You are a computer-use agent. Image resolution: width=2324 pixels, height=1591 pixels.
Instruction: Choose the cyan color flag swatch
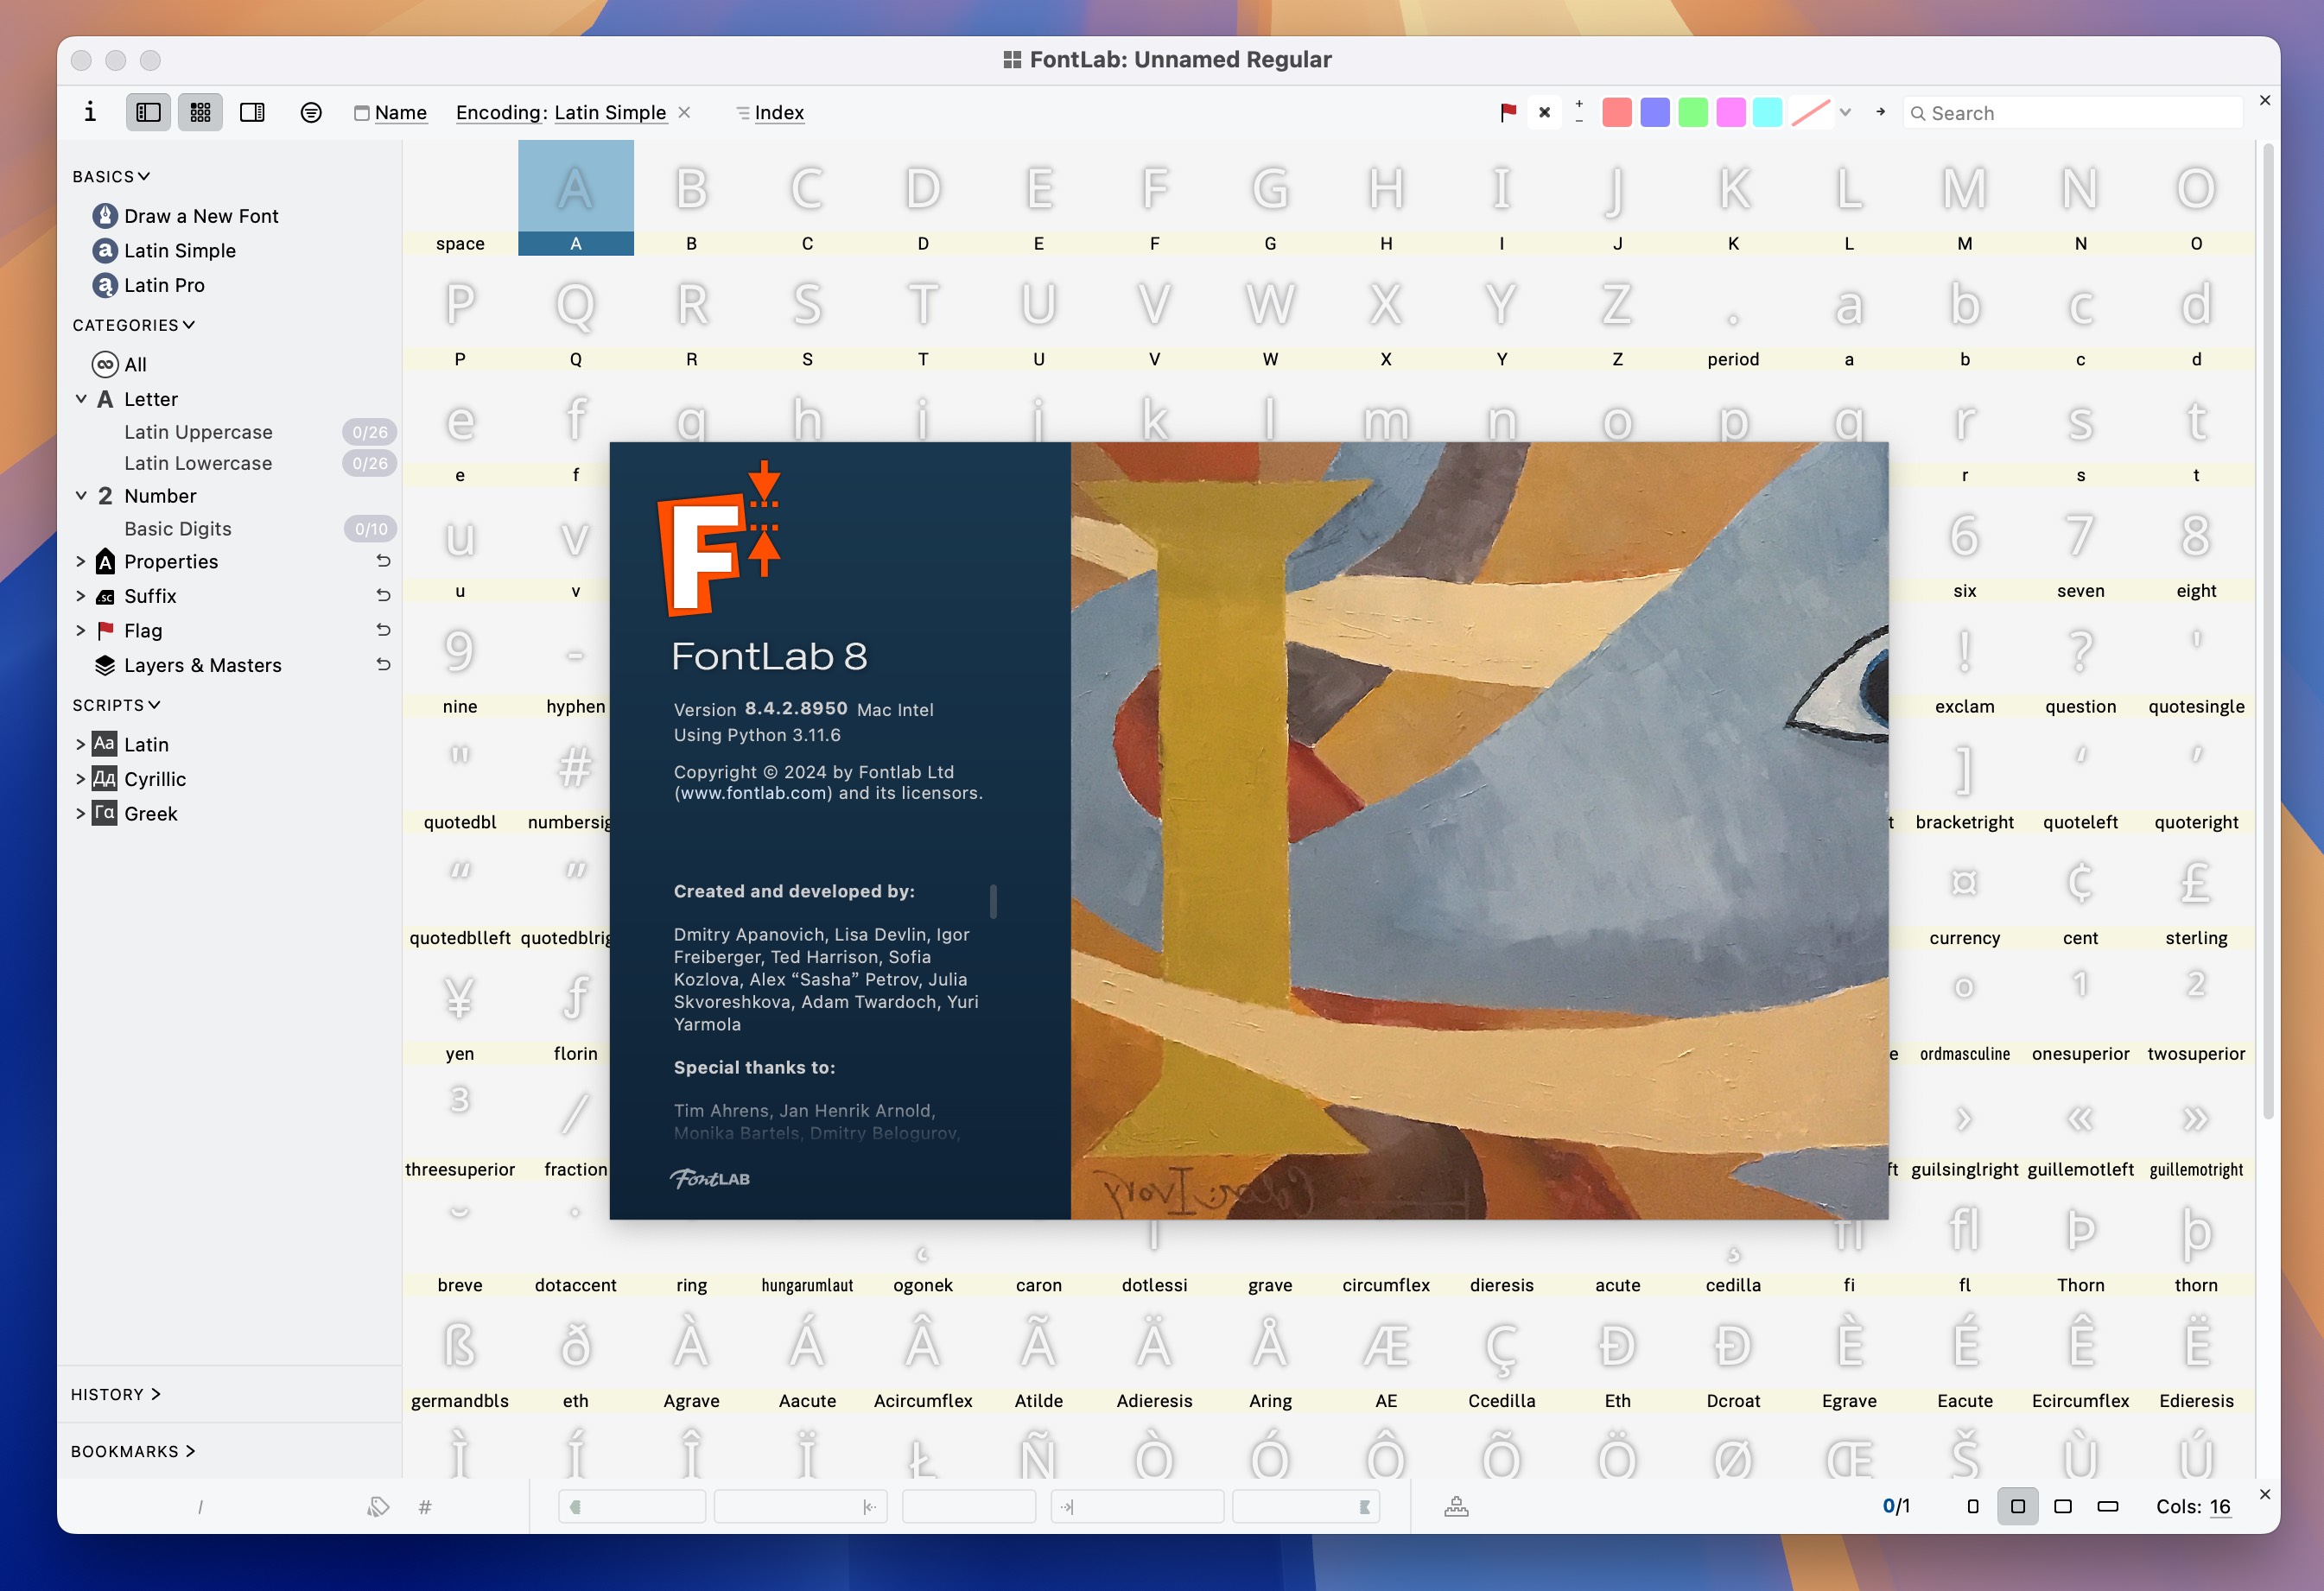click(x=1767, y=113)
